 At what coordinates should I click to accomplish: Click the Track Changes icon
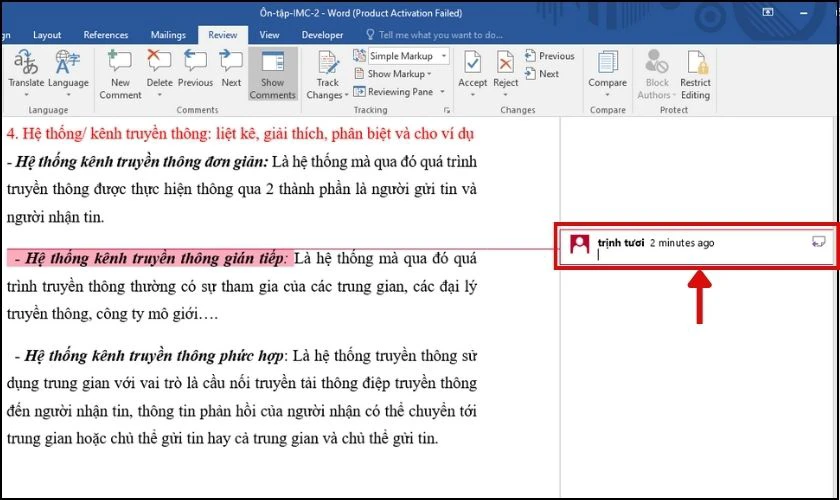(x=327, y=63)
